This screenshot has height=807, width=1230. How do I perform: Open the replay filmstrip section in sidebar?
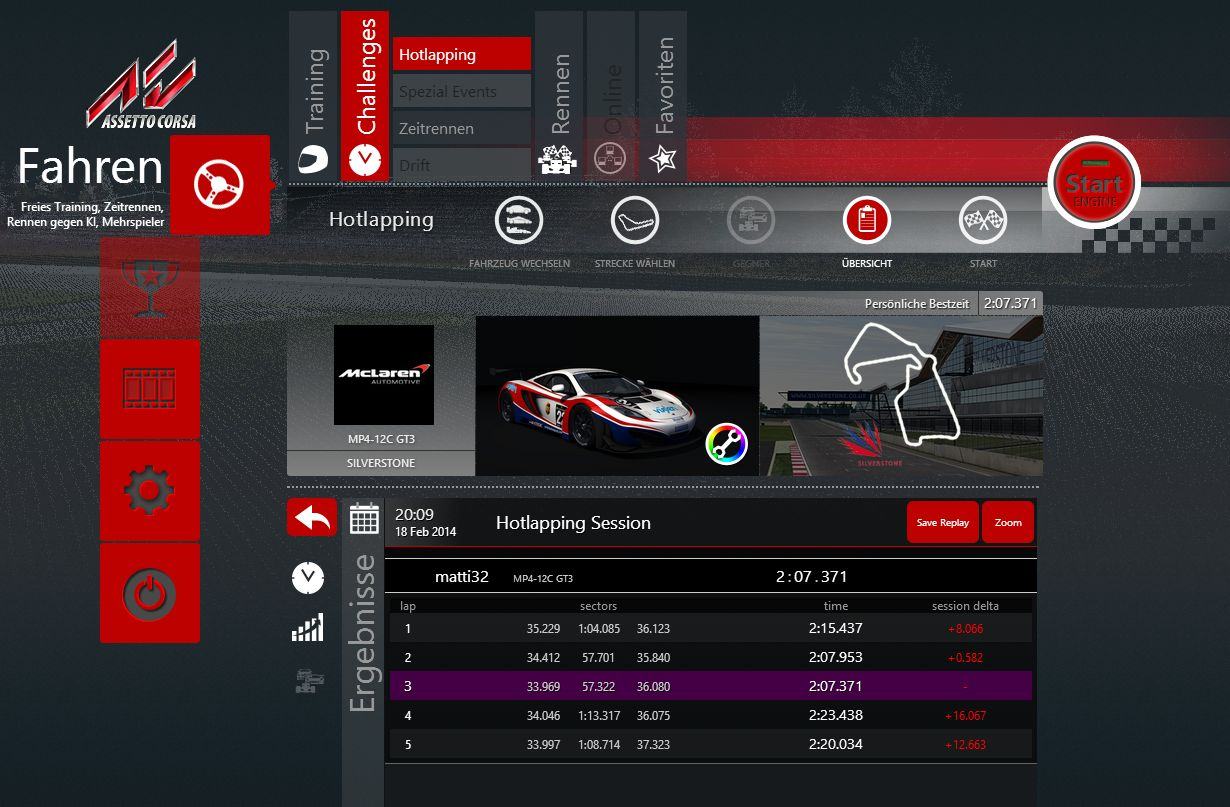point(150,388)
